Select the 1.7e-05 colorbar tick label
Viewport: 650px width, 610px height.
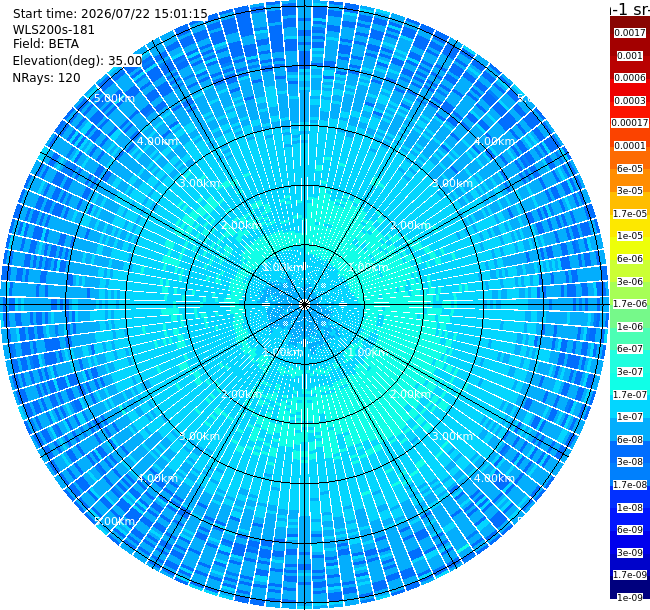point(630,213)
